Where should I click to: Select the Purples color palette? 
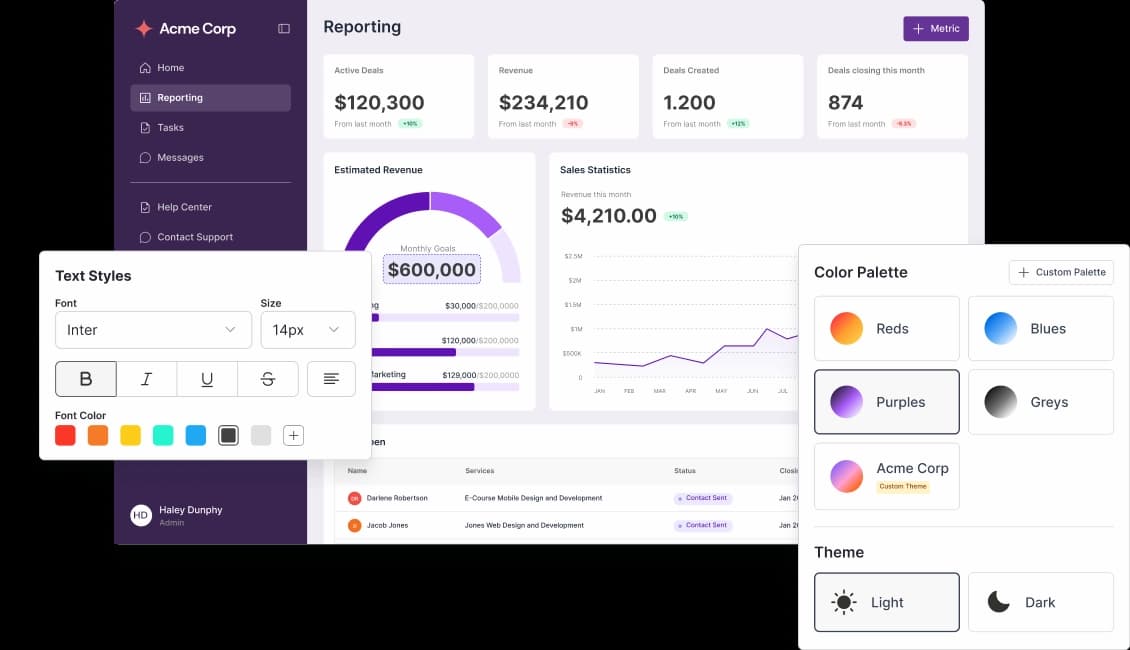[887, 402]
